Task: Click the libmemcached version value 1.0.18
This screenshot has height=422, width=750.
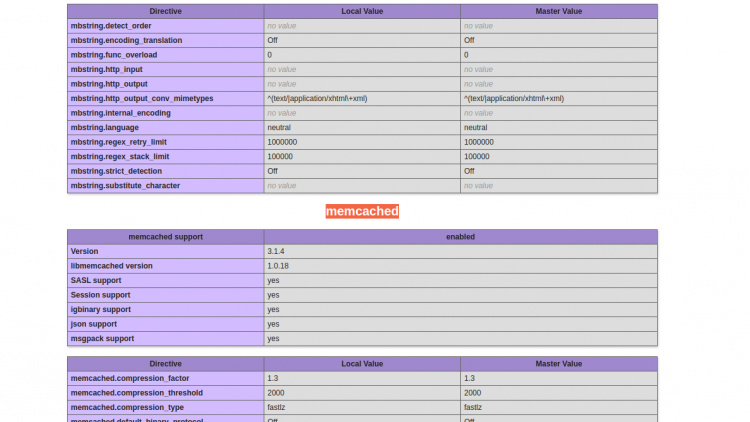Action: coord(279,266)
